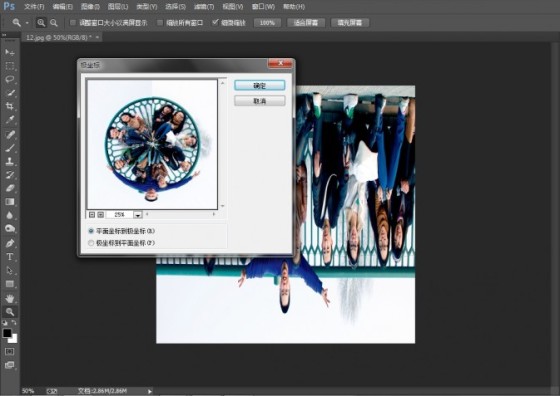Select the Crop tool
560x396 pixels.
tap(10, 106)
